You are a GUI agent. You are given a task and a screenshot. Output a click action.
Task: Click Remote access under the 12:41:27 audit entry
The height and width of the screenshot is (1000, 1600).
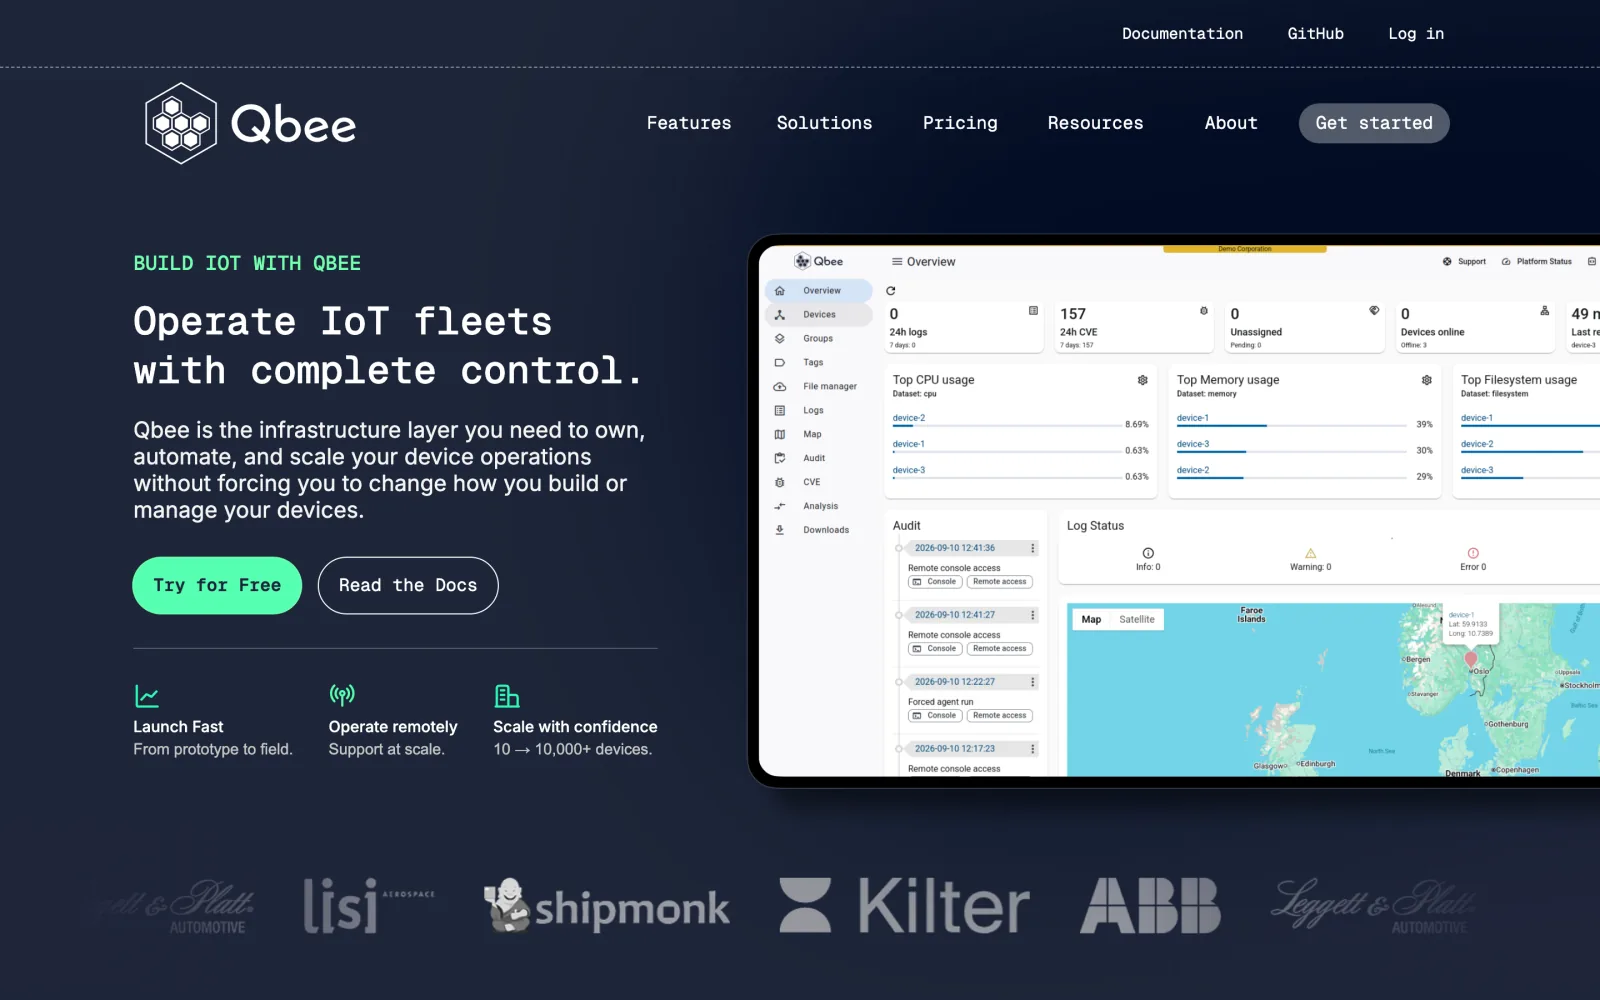[1000, 649]
